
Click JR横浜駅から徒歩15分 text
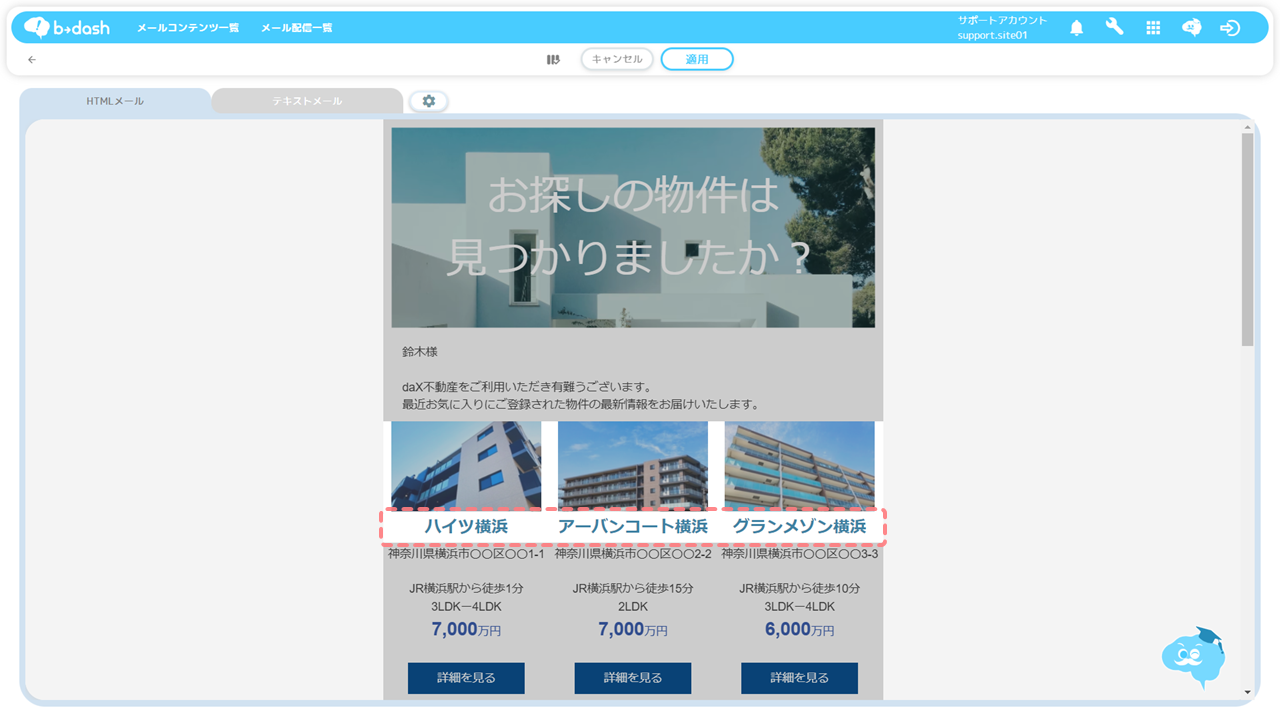(x=633, y=588)
